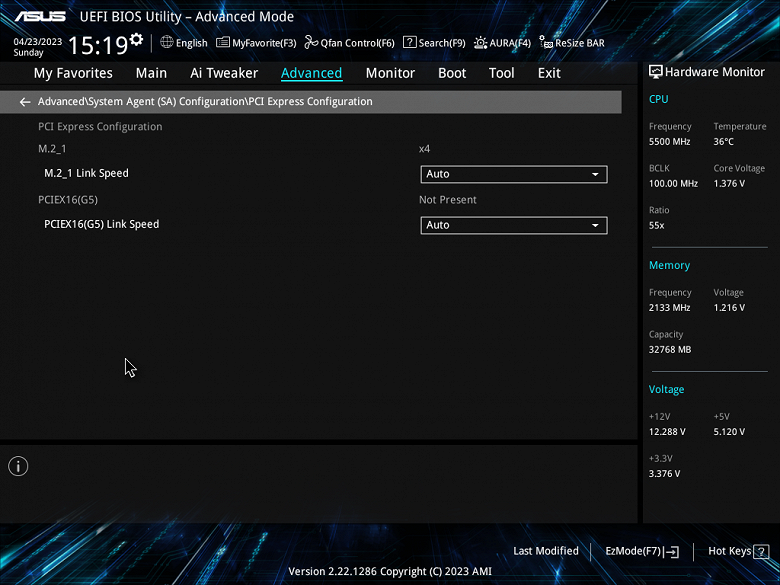Image resolution: width=780 pixels, height=585 pixels.
Task: Click the M.2_1 x4 status value
Action: 424,149
